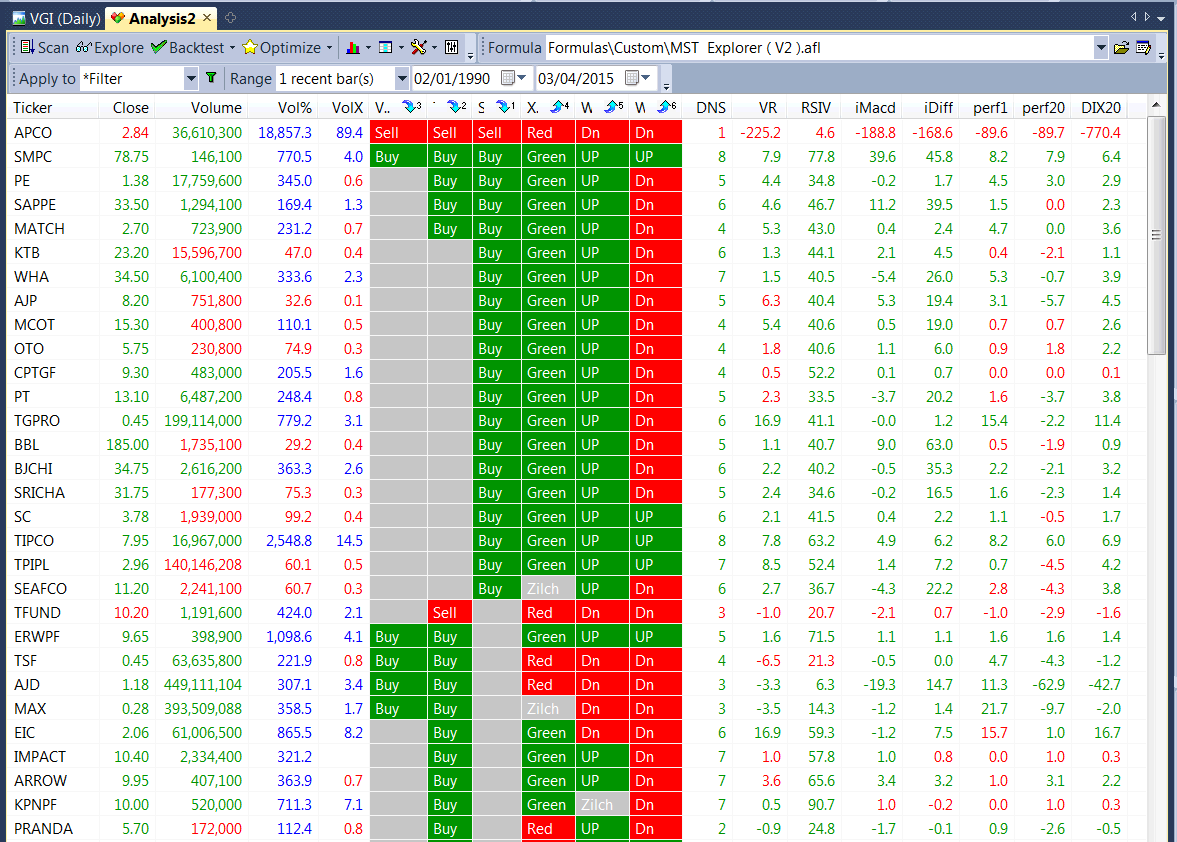Expand the Backtest dropdown arrow
This screenshot has width=1177, height=842.
click(x=232, y=47)
